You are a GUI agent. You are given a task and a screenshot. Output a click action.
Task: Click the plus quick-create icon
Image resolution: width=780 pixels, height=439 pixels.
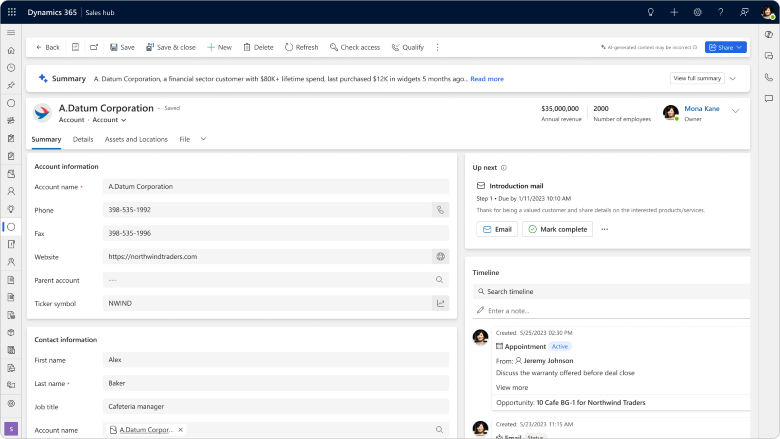tap(674, 12)
